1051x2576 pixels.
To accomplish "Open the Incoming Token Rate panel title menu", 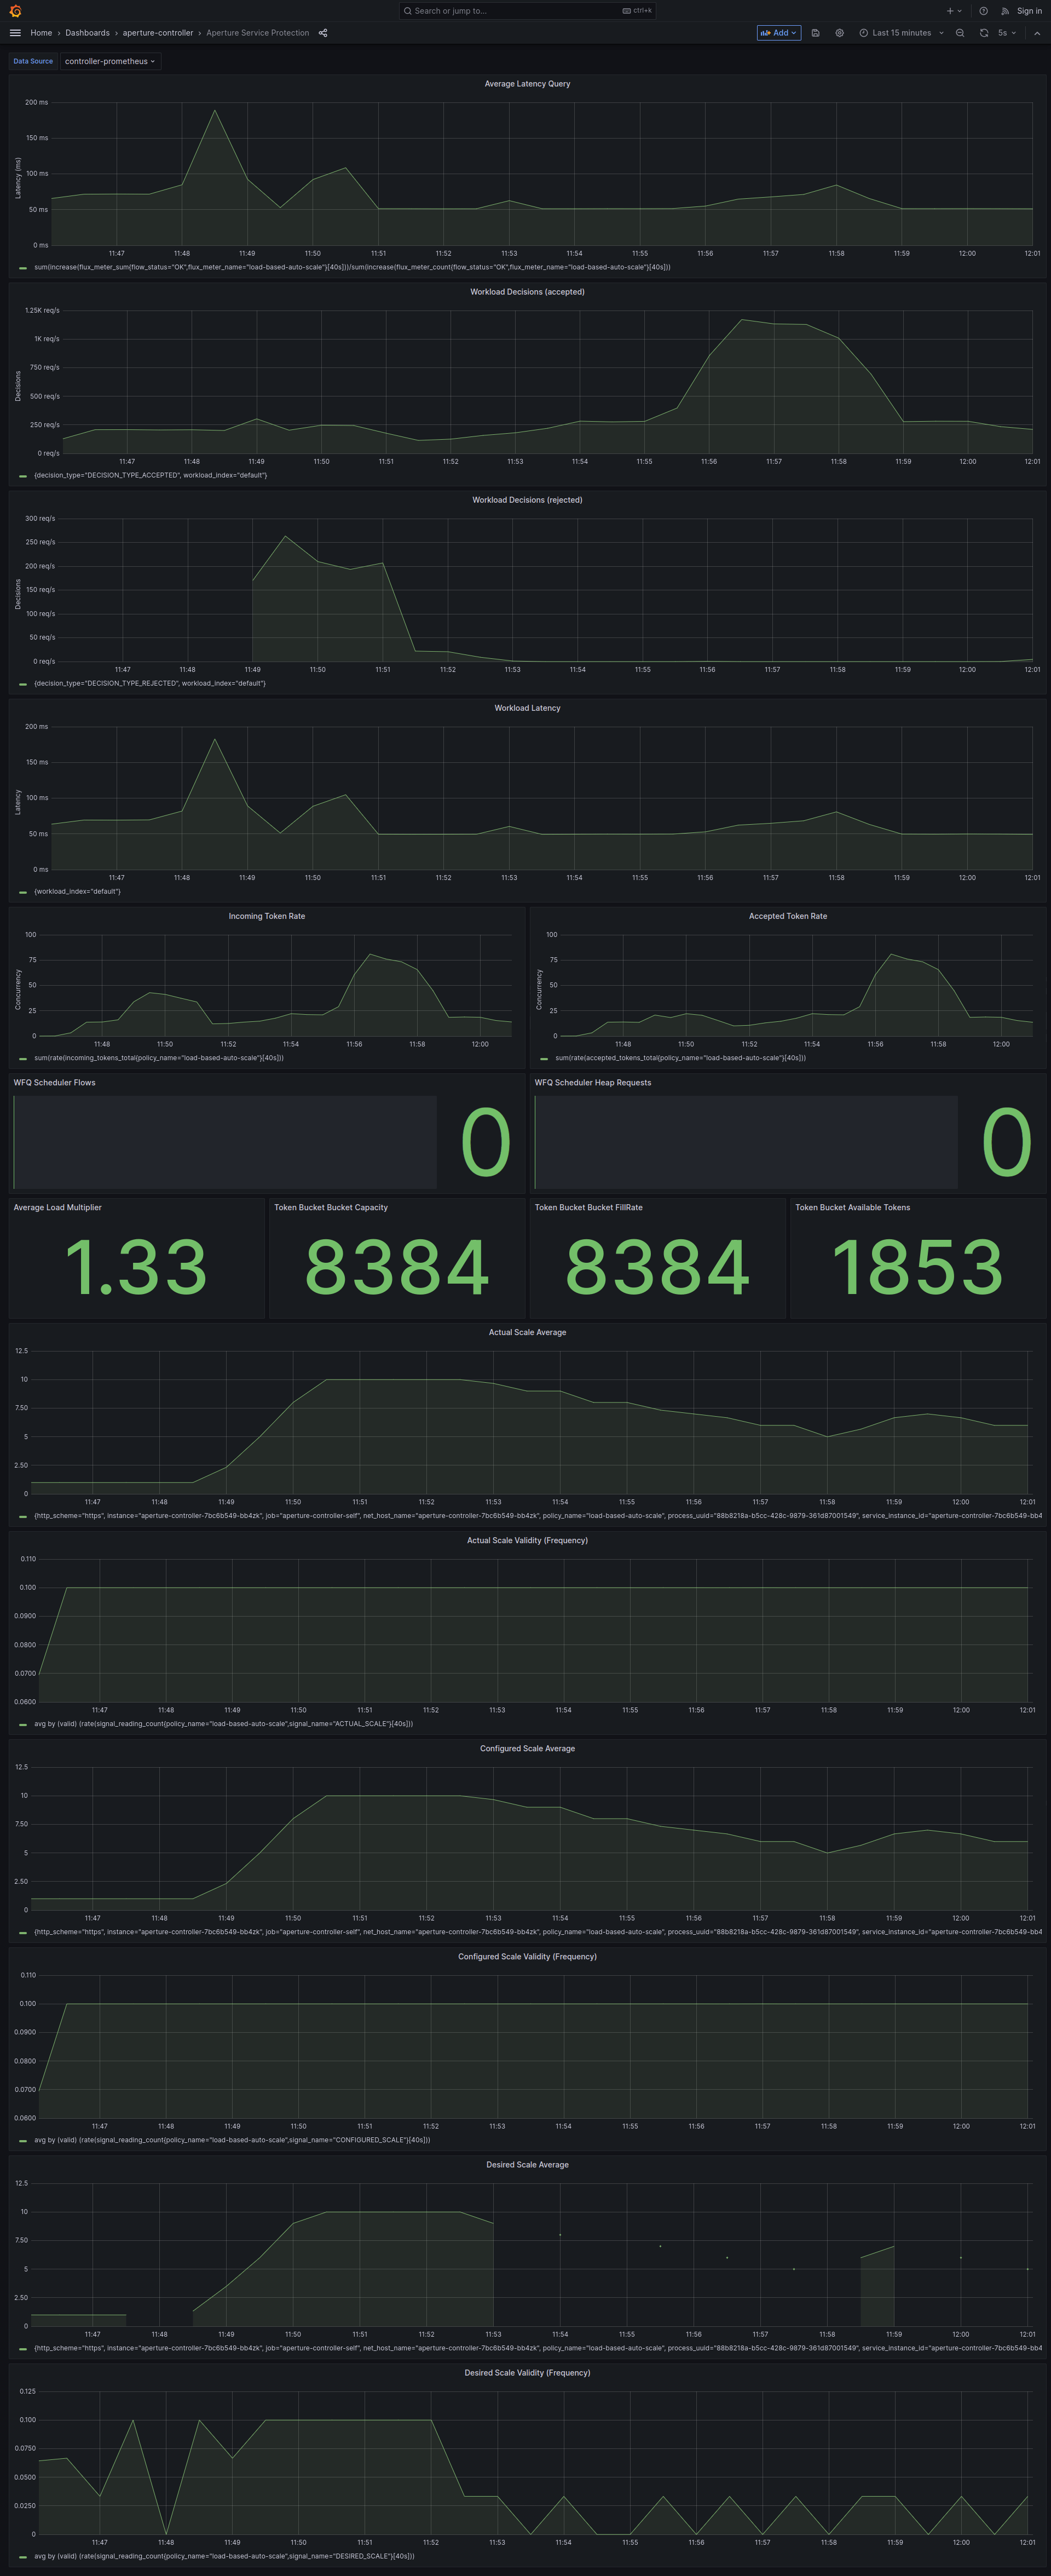I will (x=267, y=916).
